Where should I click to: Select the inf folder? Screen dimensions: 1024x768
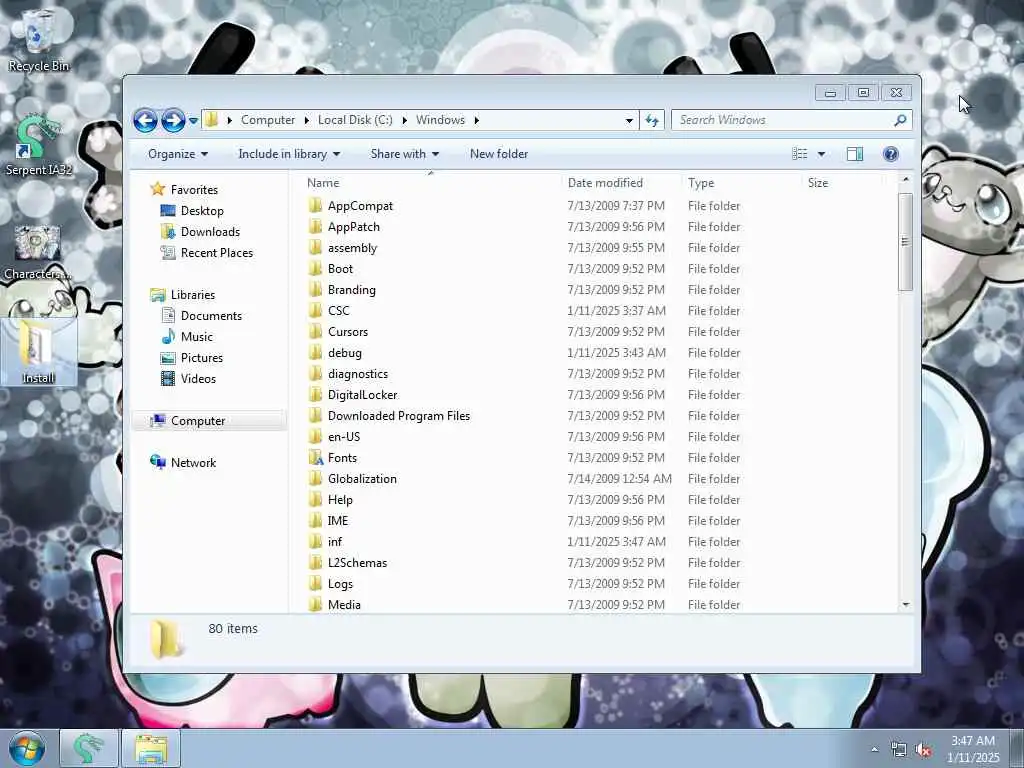[334, 541]
